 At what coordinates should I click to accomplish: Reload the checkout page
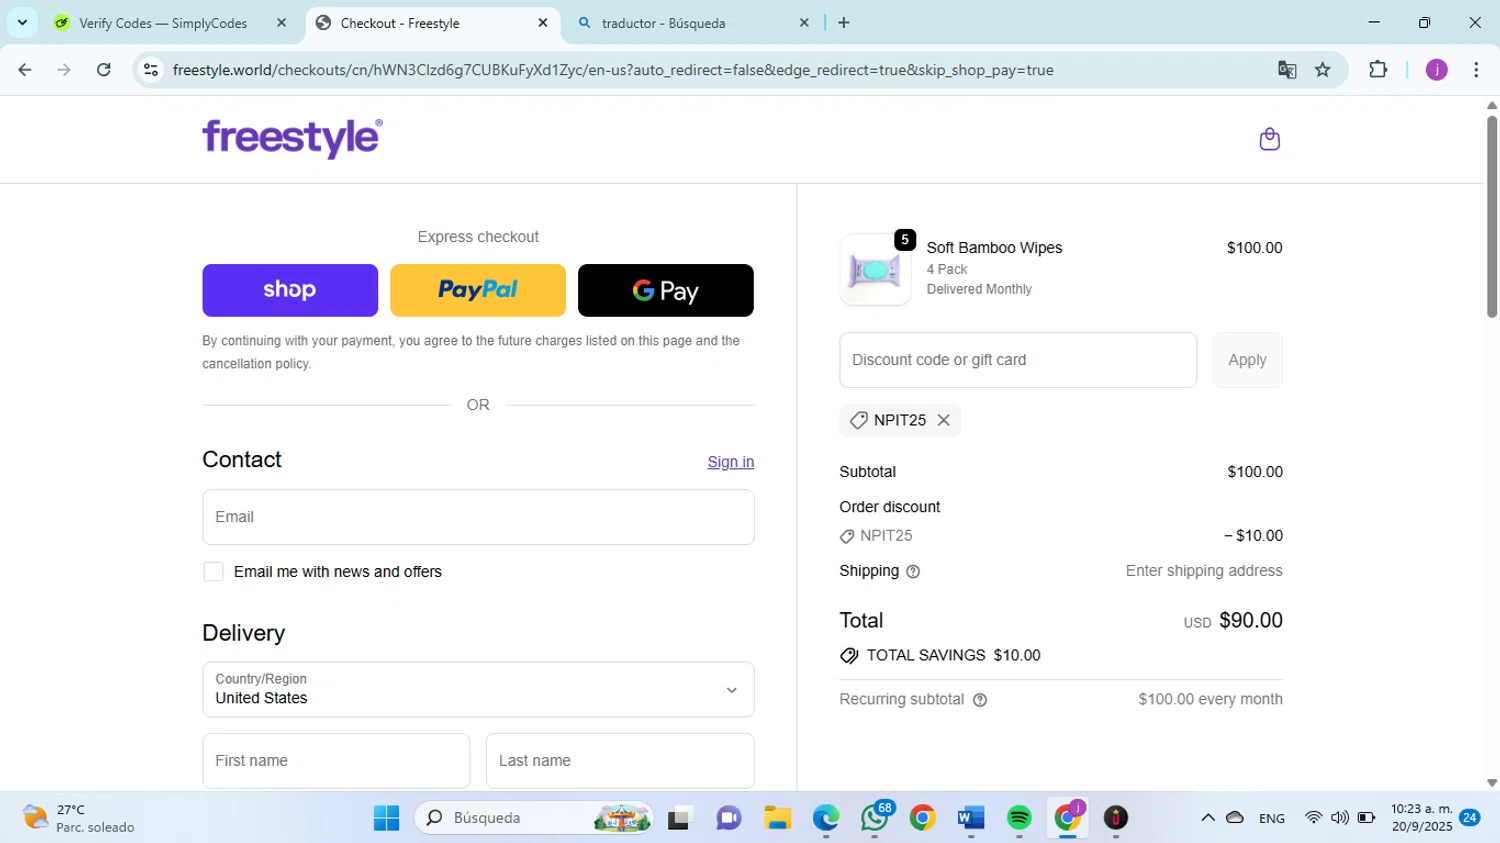pos(104,70)
